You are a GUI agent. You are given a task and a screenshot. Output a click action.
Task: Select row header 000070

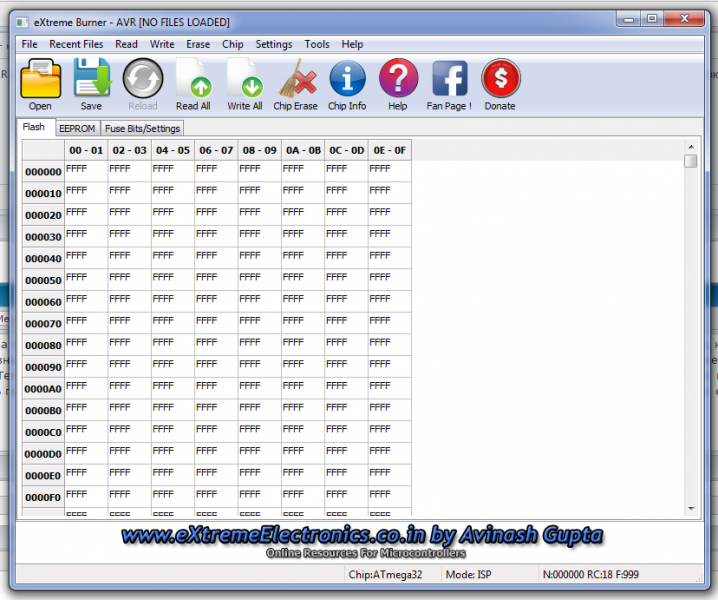pos(44,324)
